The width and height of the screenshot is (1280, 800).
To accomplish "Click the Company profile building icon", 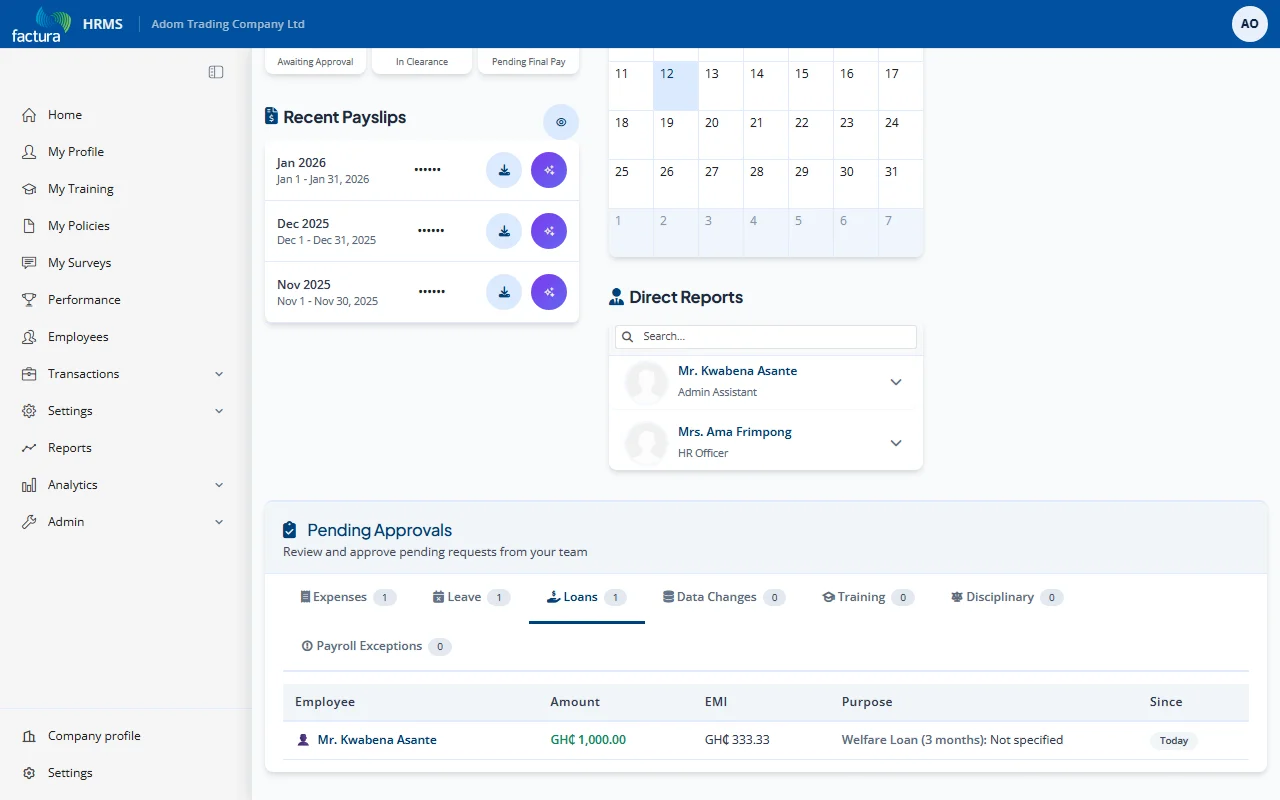I will tap(29, 736).
